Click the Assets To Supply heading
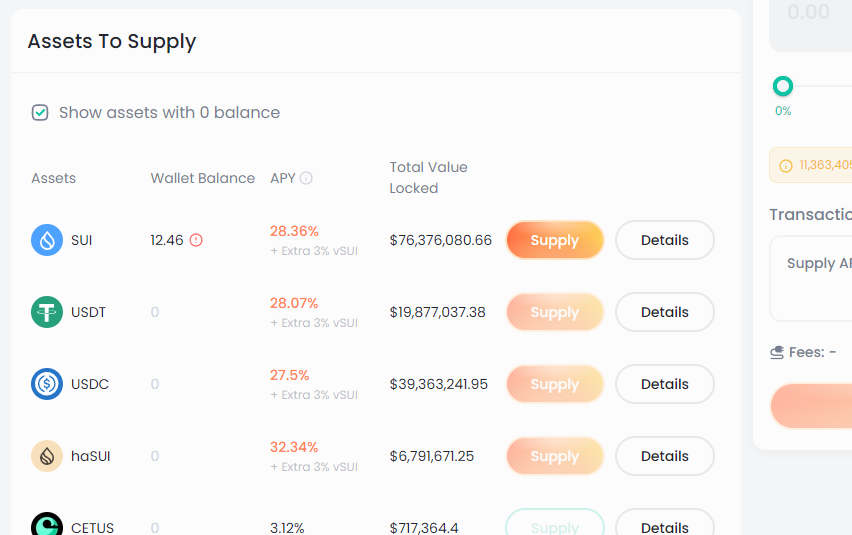 112,41
